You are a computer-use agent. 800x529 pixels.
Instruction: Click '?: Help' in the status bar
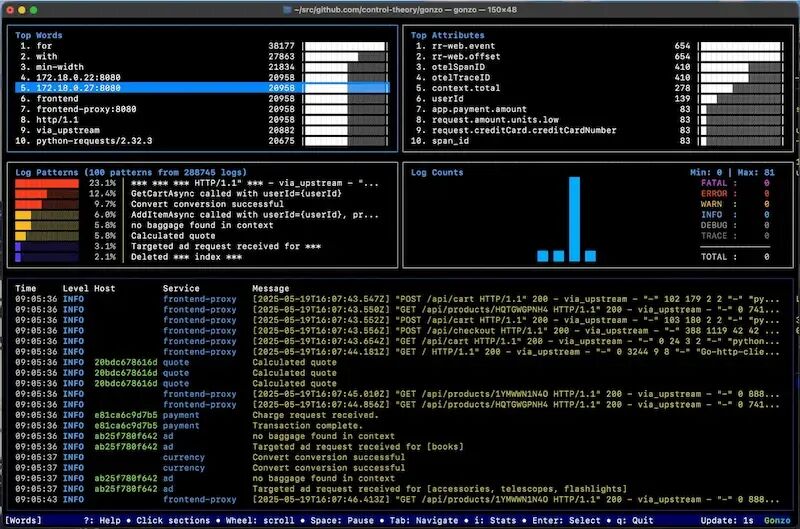[x=102, y=520]
